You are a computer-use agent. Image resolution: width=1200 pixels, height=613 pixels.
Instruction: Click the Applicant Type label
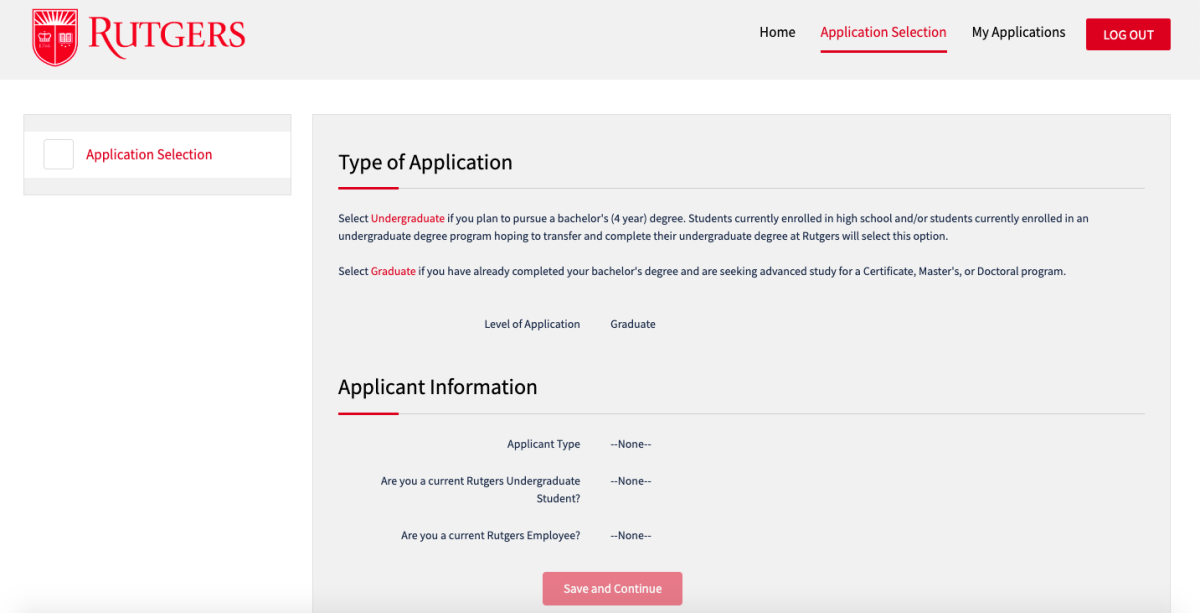click(543, 444)
